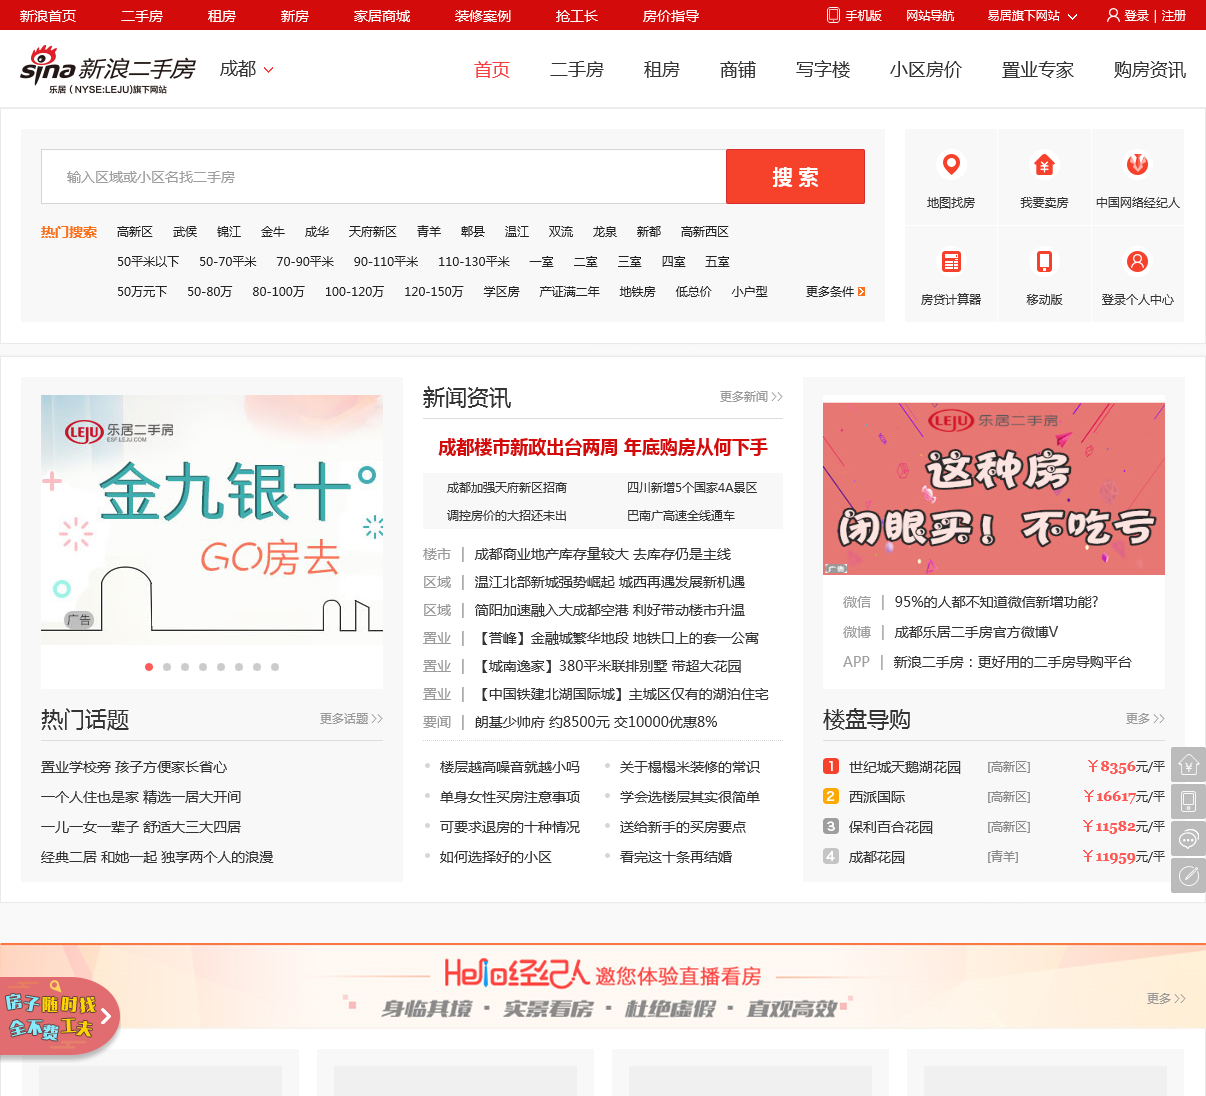Select the last carousel dot

pyautogui.click(x=275, y=666)
